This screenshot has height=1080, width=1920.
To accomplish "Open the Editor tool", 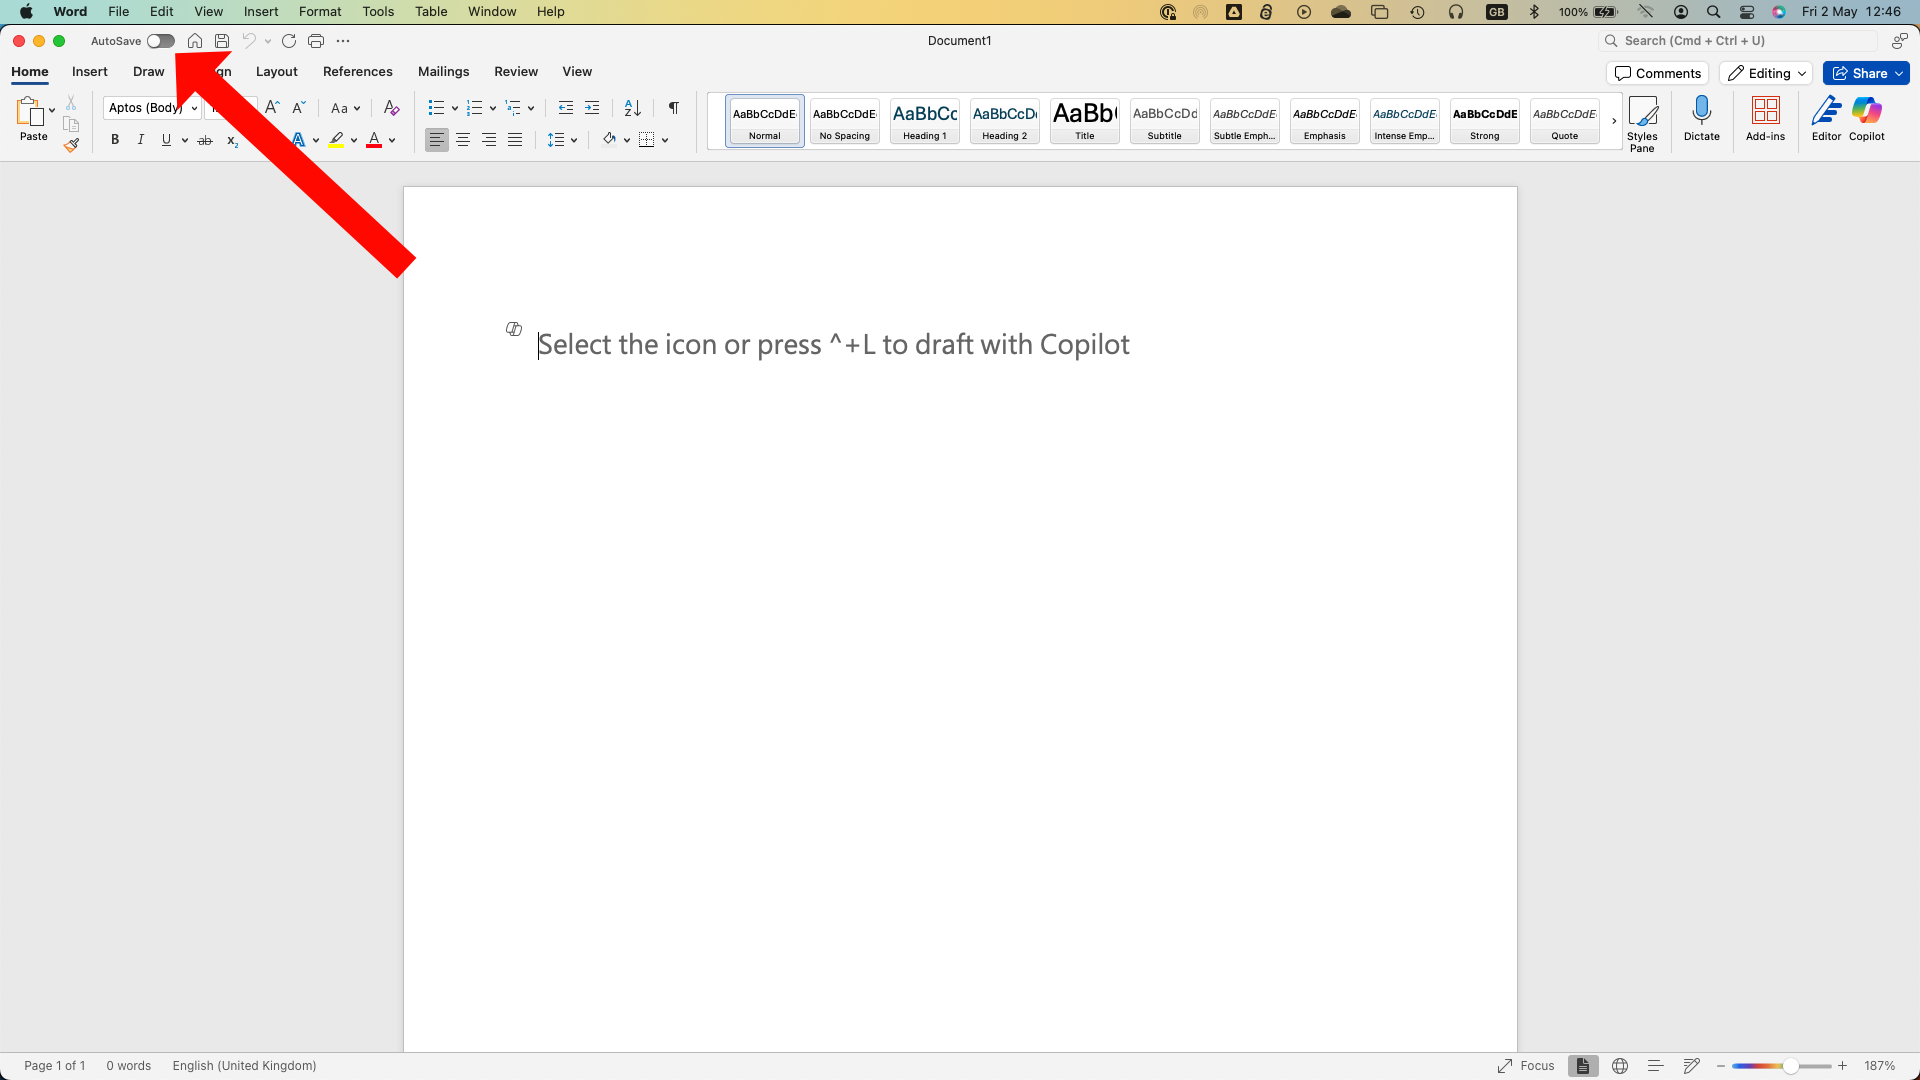I will point(1825,118).
